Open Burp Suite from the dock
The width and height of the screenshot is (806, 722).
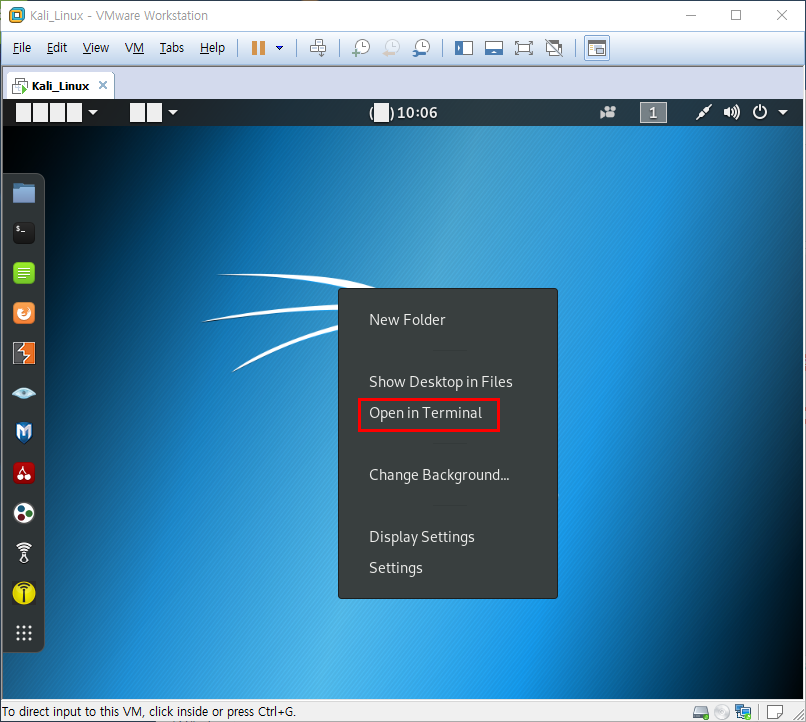pyautogui.click(x=24, y=353)
